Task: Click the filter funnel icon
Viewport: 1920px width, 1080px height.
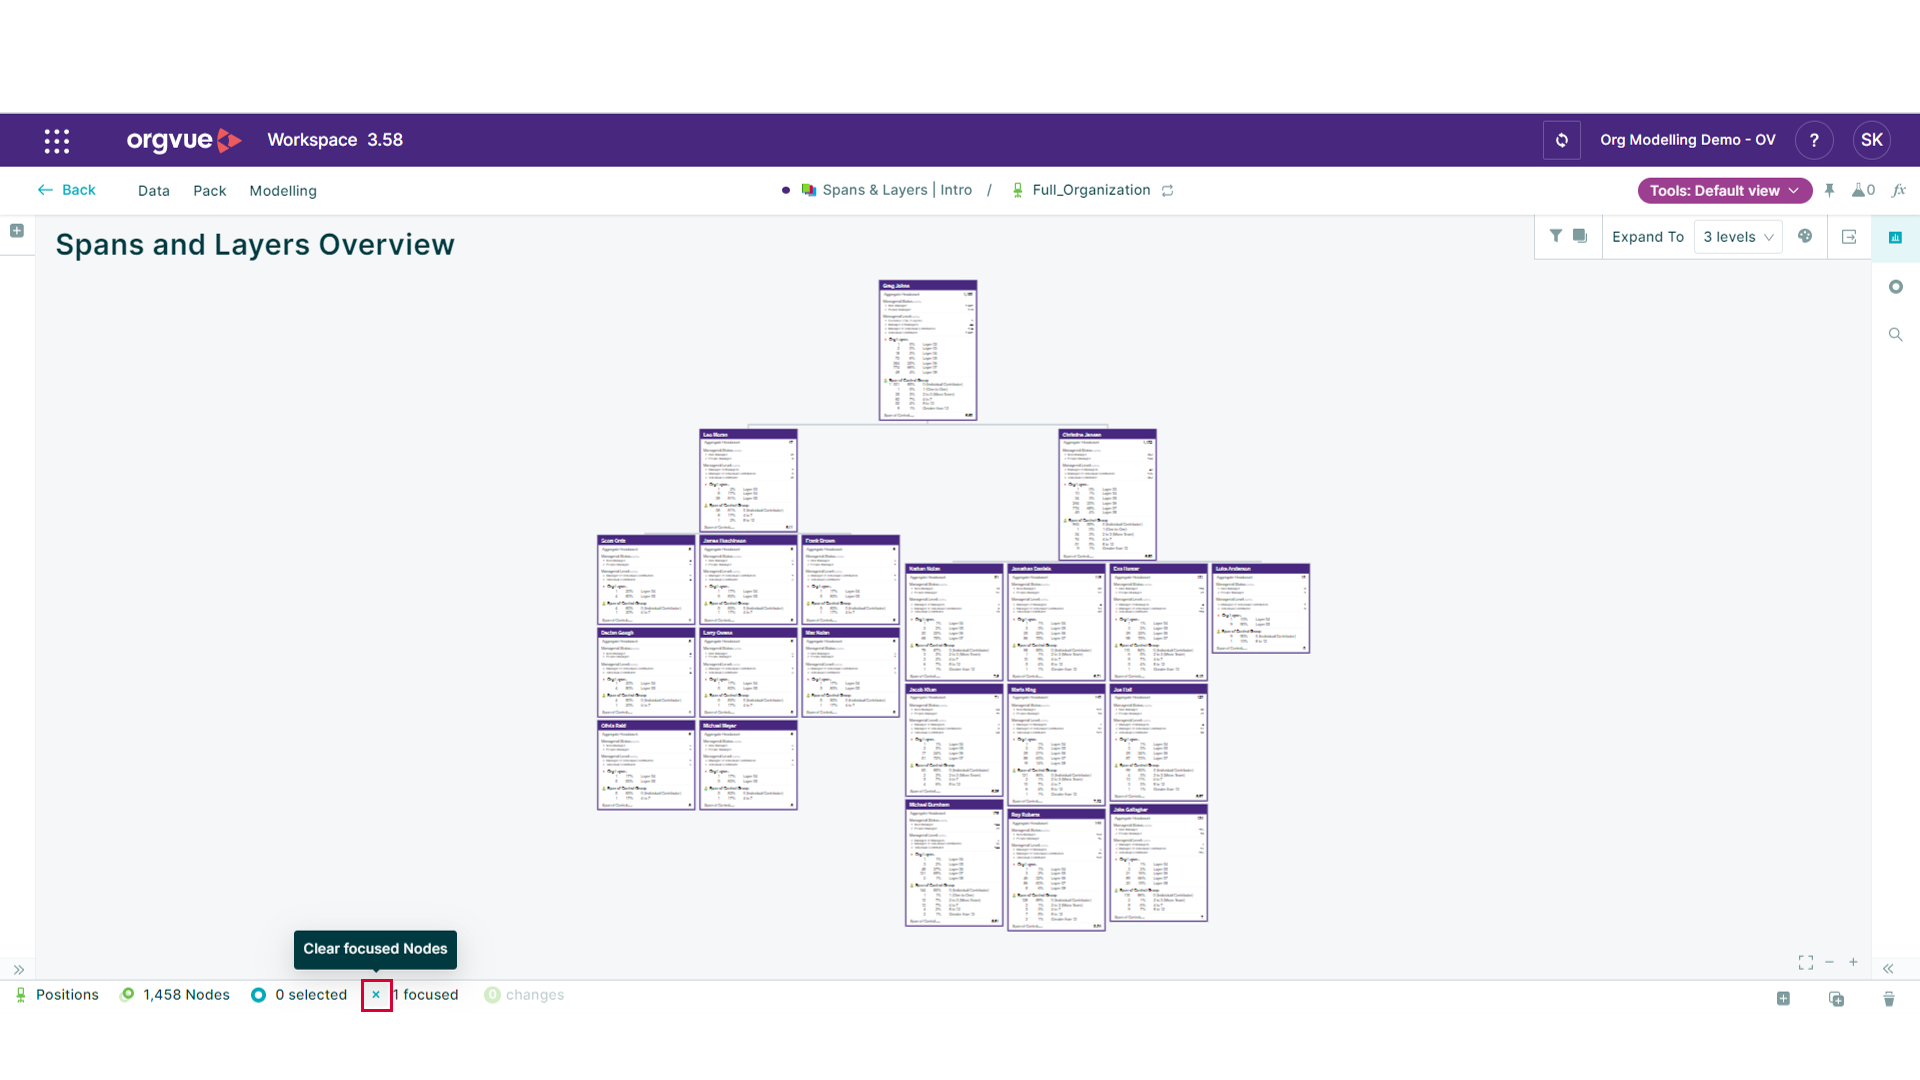Action: coord(1556,237)
